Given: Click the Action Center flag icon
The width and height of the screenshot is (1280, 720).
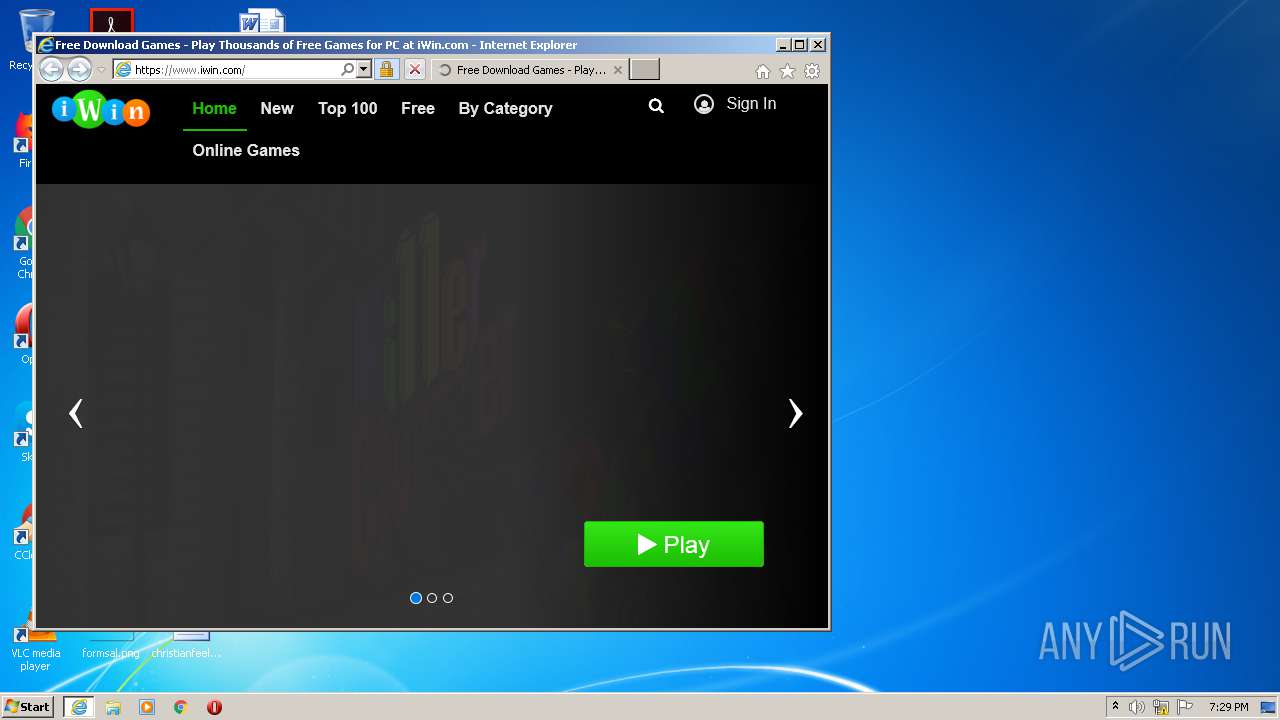Looking at the screenshot, I should tap(1185, 707).
